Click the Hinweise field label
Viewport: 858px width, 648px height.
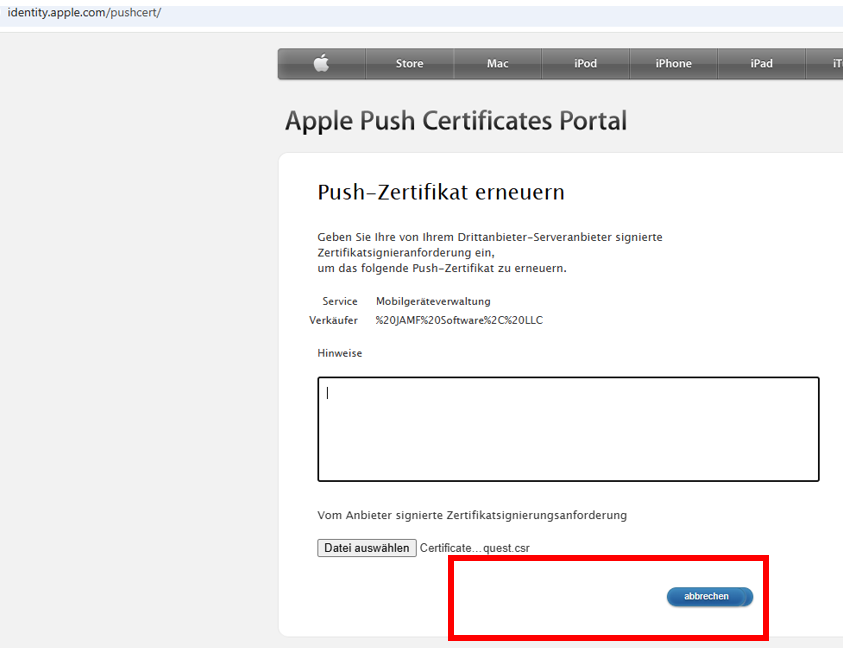[340, 353]
